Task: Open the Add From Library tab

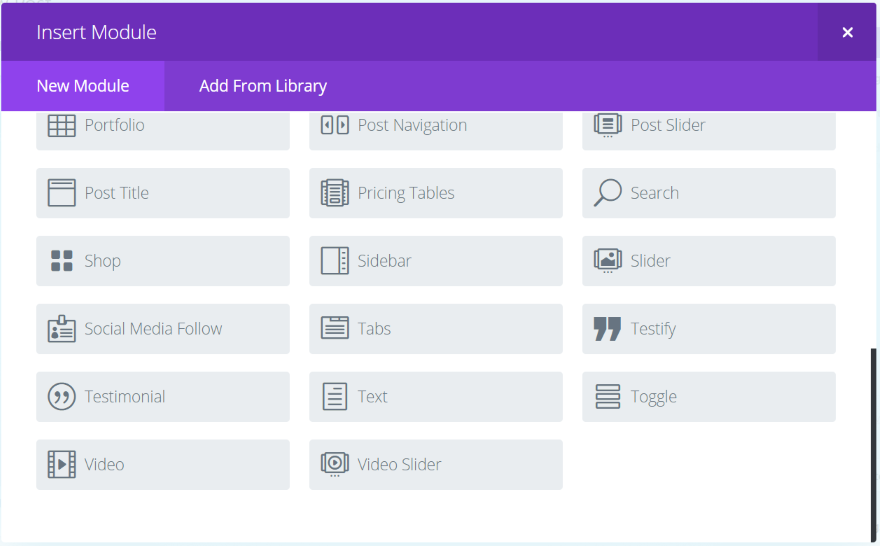Action: [x=263, y=86]
